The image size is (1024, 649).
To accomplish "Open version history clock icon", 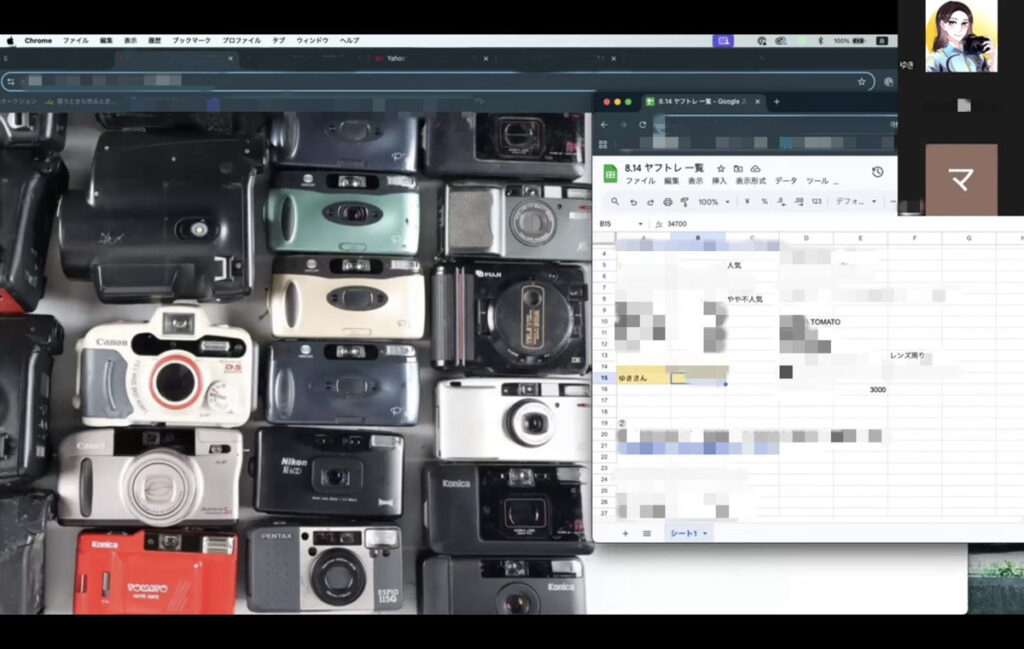I will [x=877, y=172].
